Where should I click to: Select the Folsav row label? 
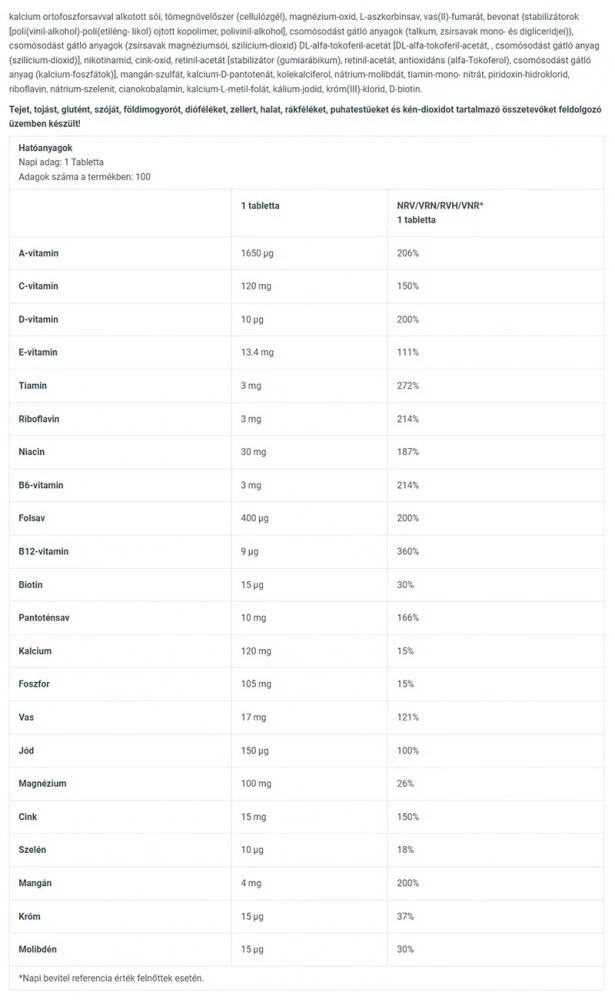click(x=33, y=518)
